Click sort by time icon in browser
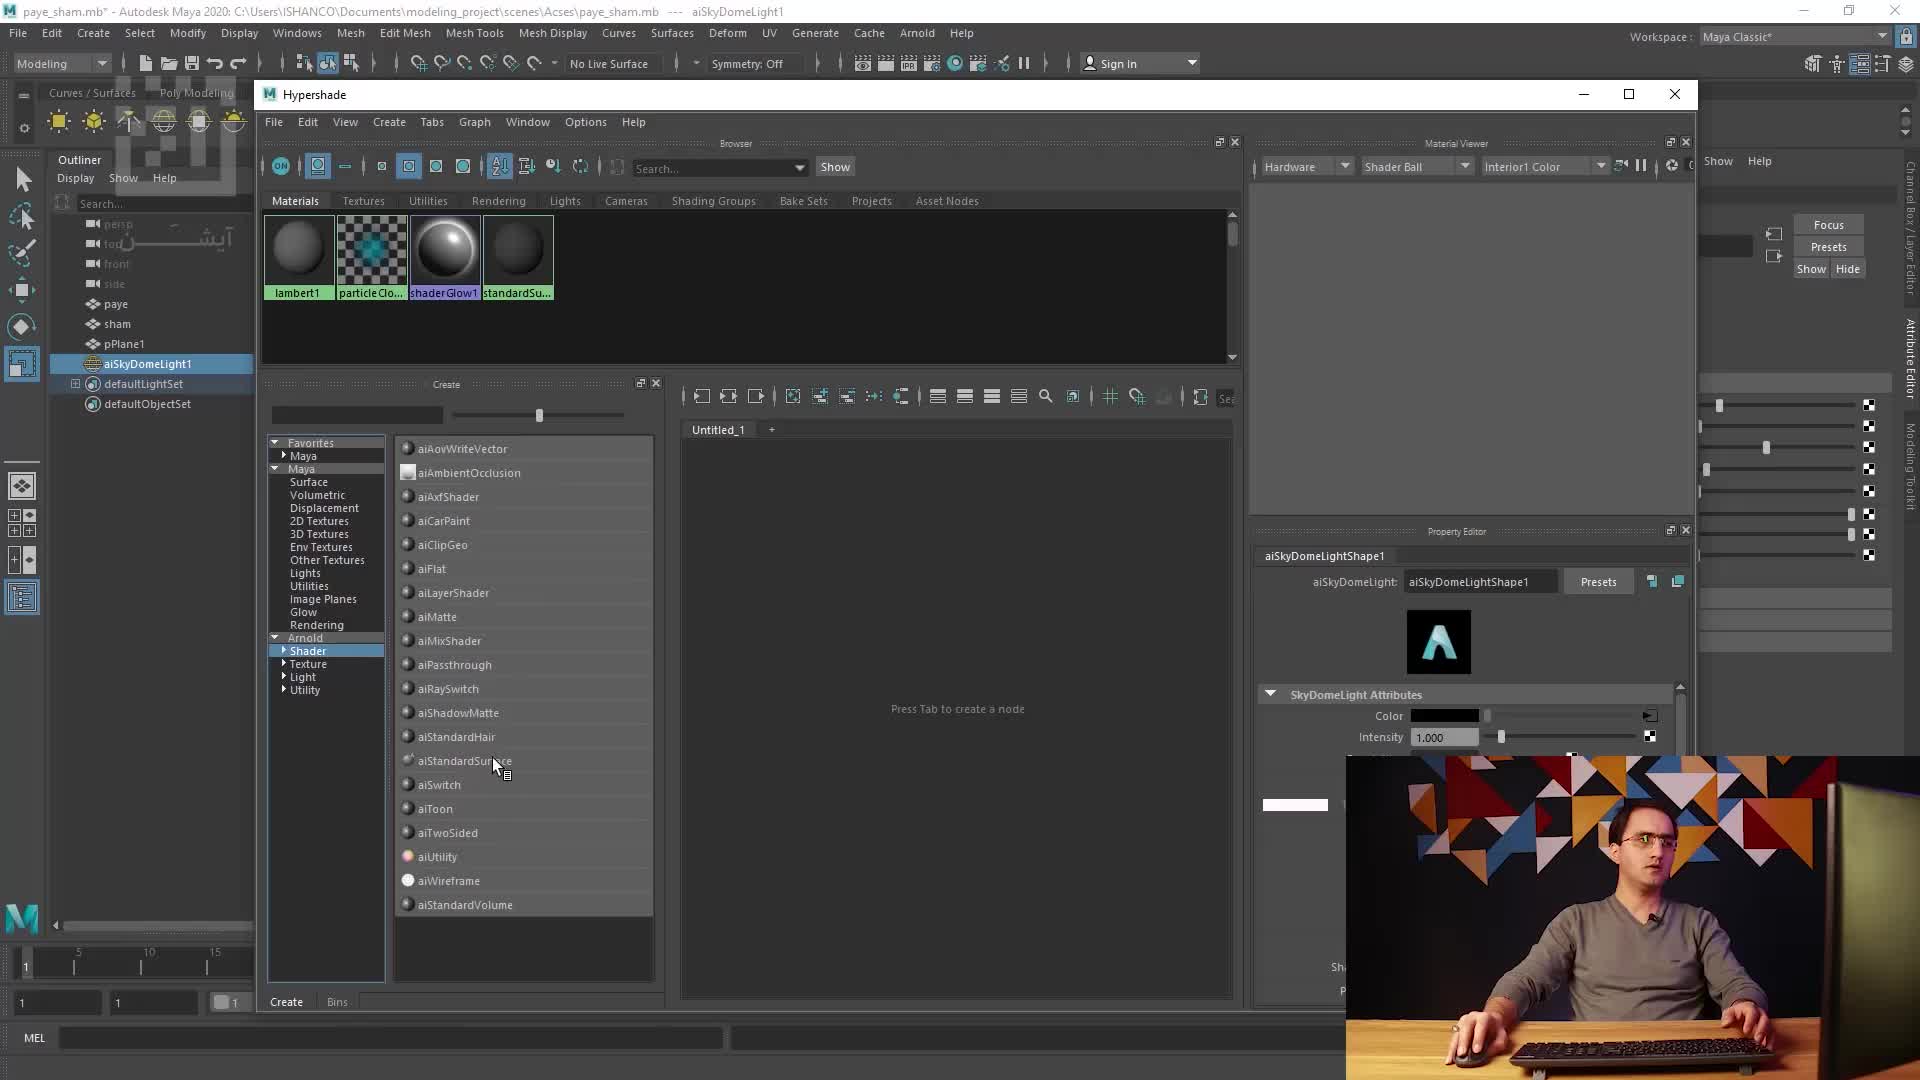Image resolution: width=1920 pixels, height=1080 pixels. [x=553, y=167]
